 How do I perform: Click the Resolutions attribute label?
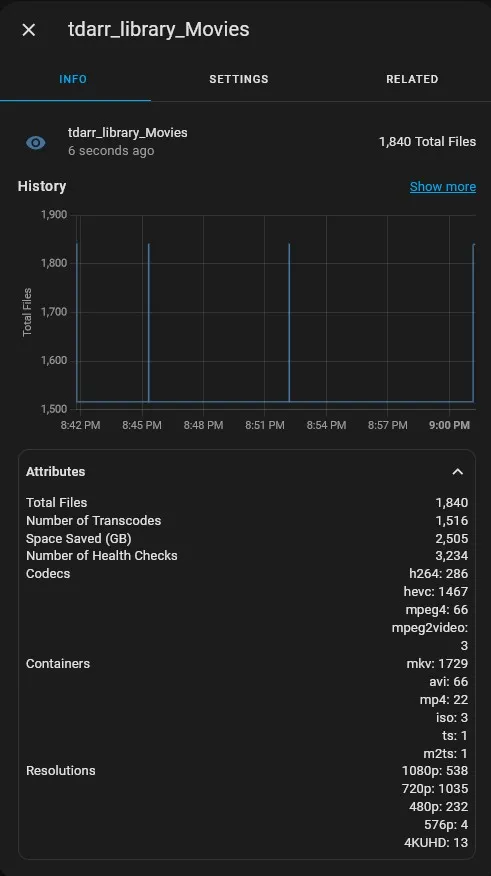tap(60, 770)
